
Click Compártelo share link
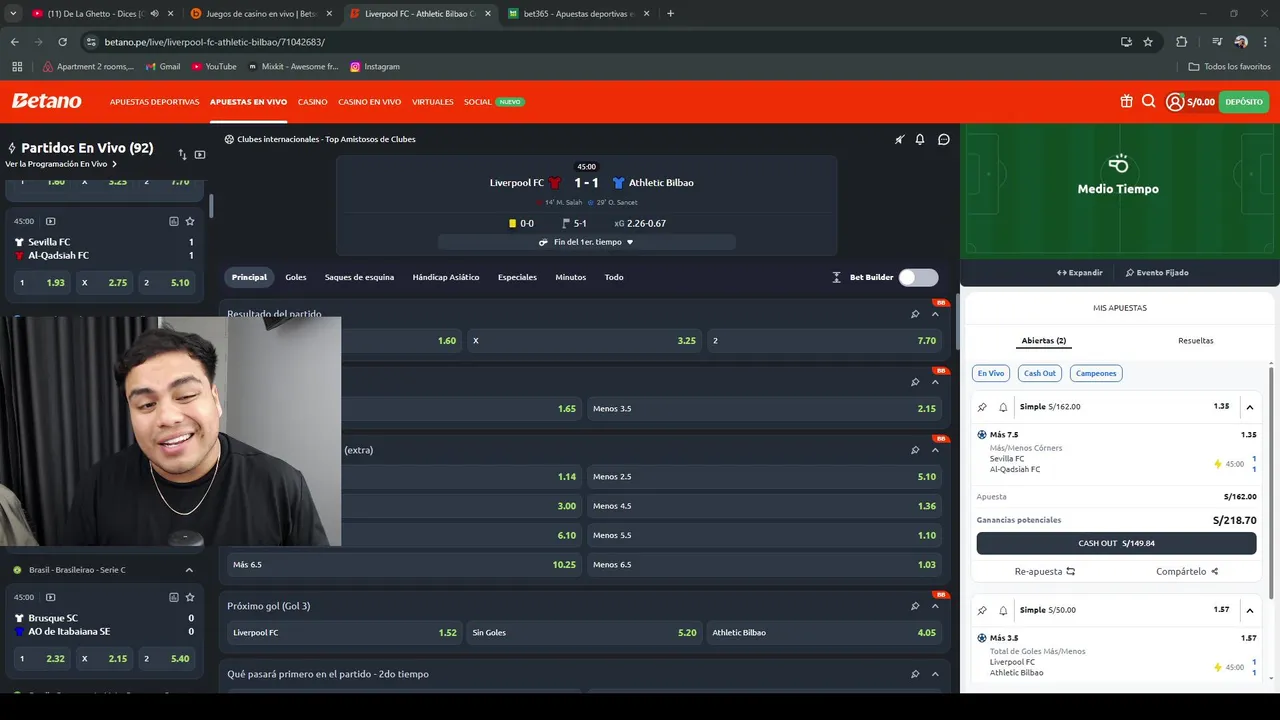[1187, 572]
